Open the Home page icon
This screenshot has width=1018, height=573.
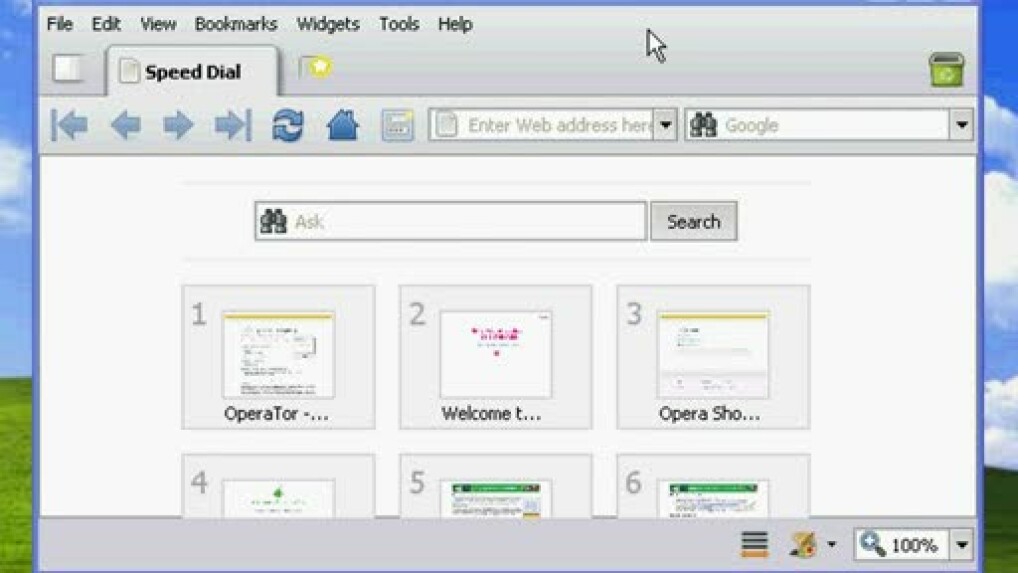tap(343, 125)
